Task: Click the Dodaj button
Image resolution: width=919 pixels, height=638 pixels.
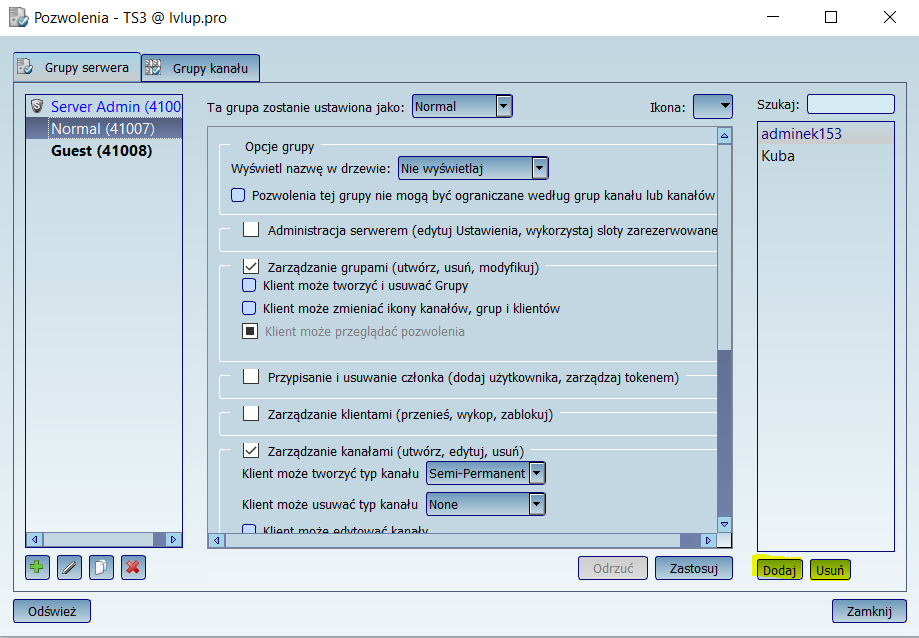Action: point(779,570)
